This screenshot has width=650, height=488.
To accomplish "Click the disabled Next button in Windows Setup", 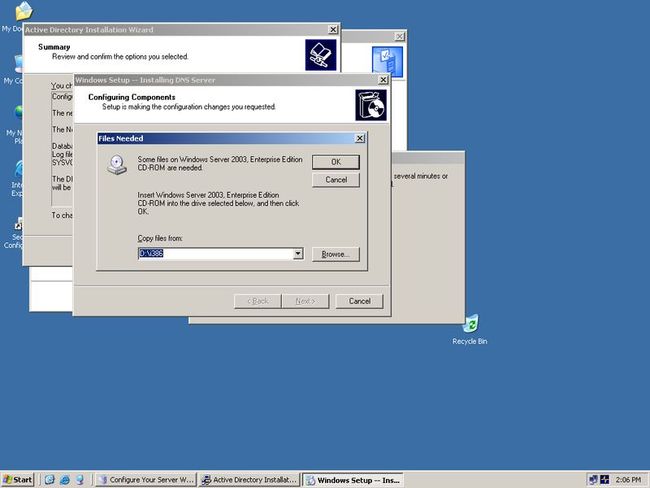I will tap(306, 301).
